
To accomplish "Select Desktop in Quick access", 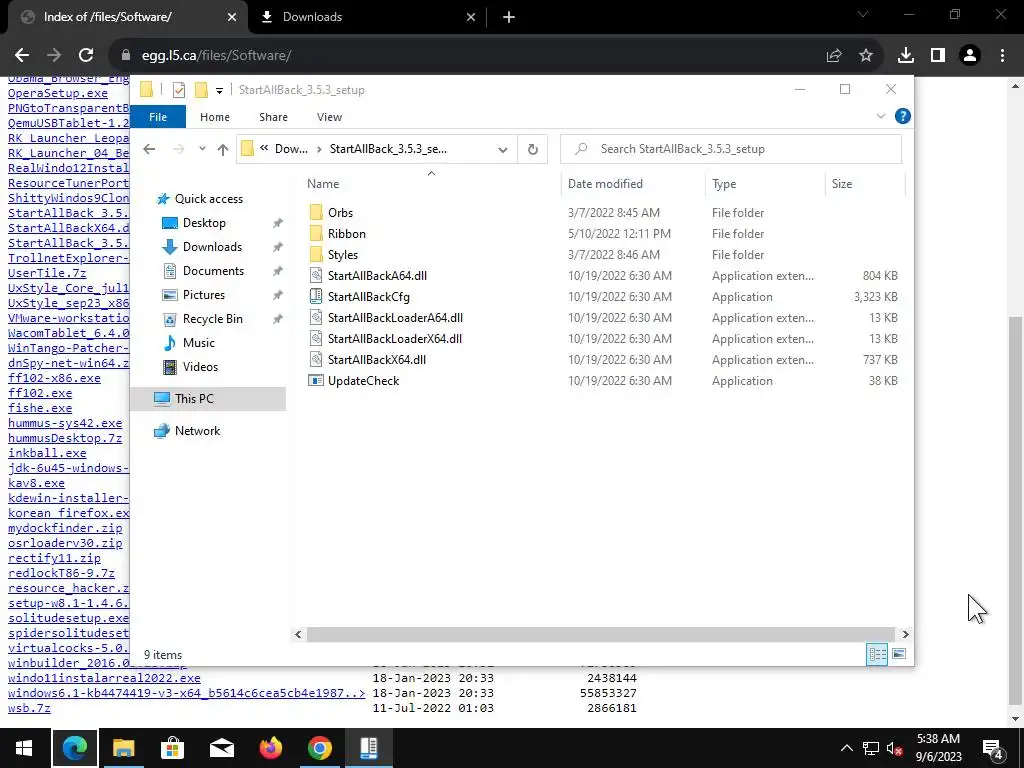I will pos(204,223).
